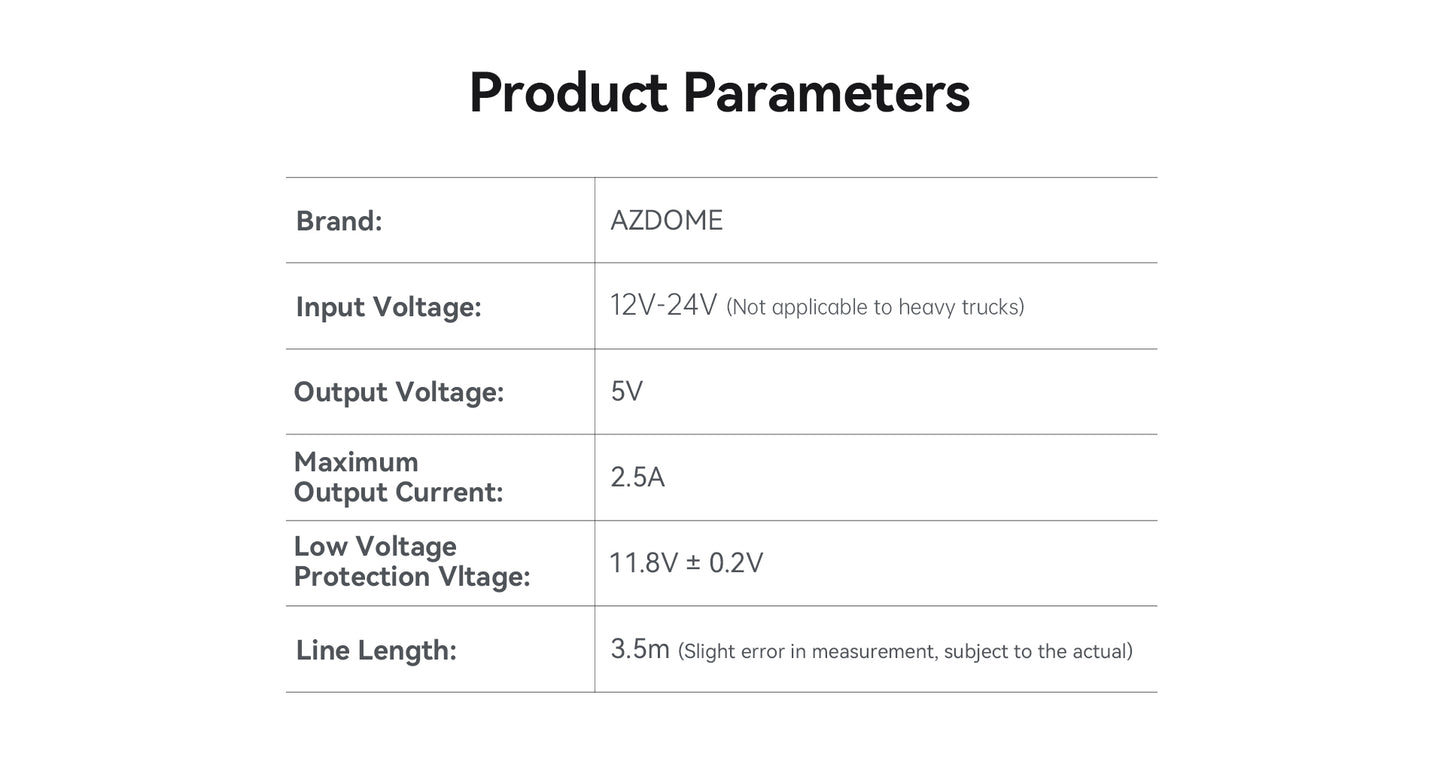Click the "Slight error in measurement" phrase
1445x768 pixels.
click(x=808, y=652)
